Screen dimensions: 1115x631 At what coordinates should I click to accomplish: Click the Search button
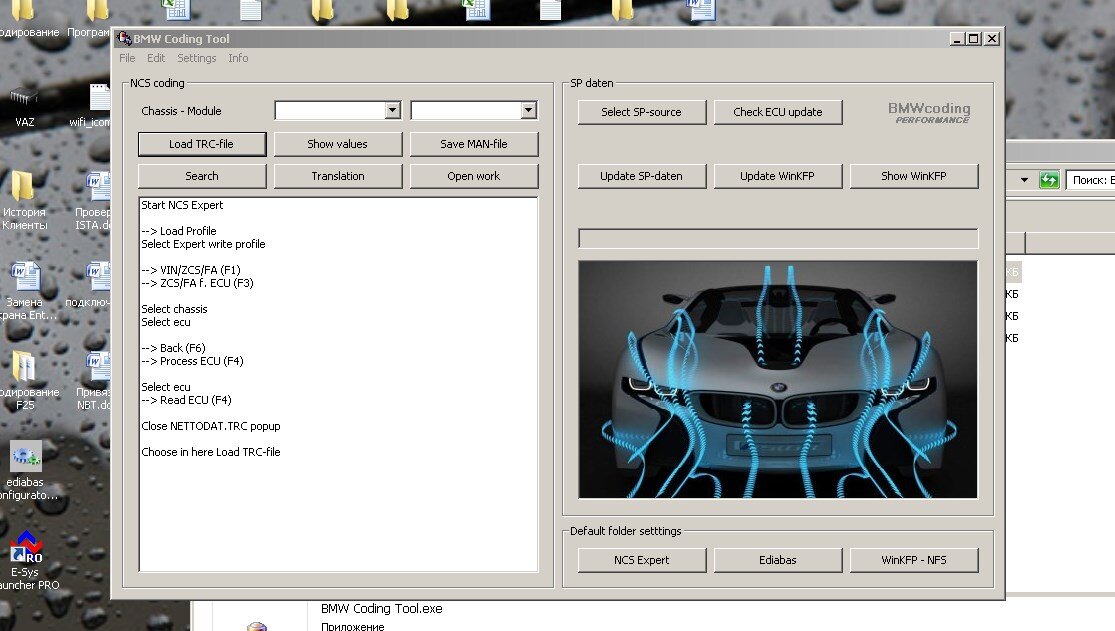pos(202,176)
